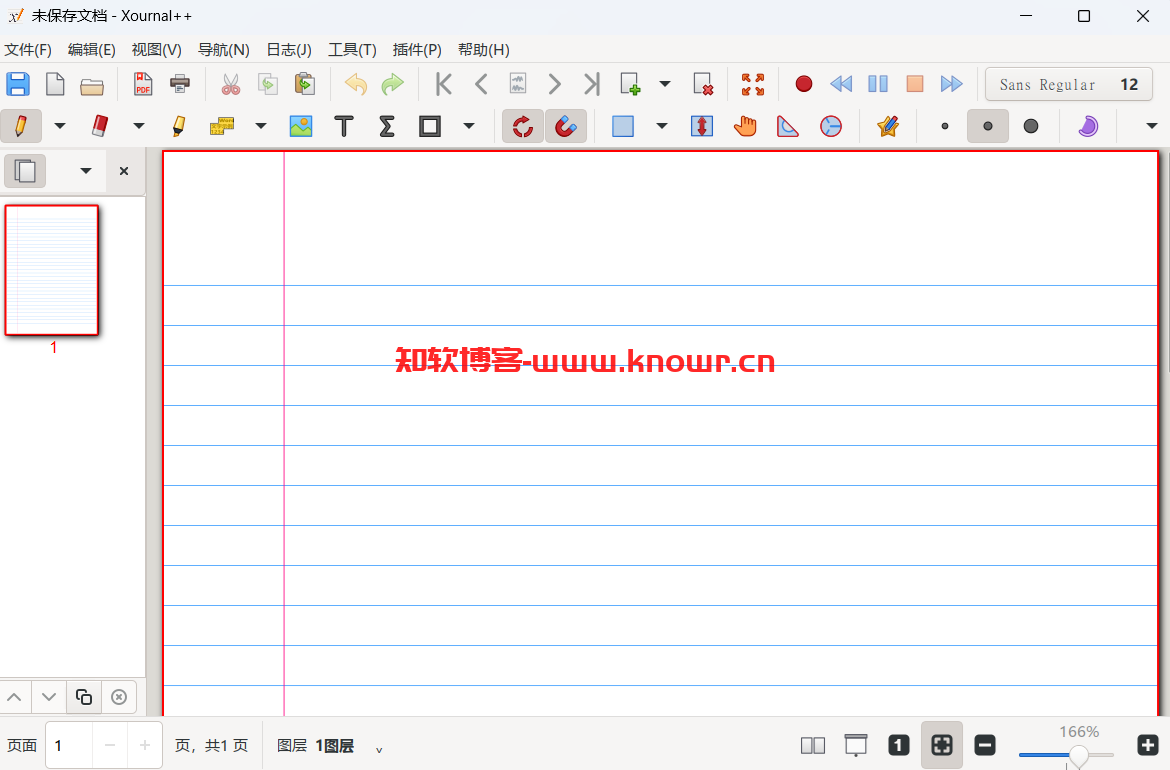Open the 日志(J) menu

[289, 50]
